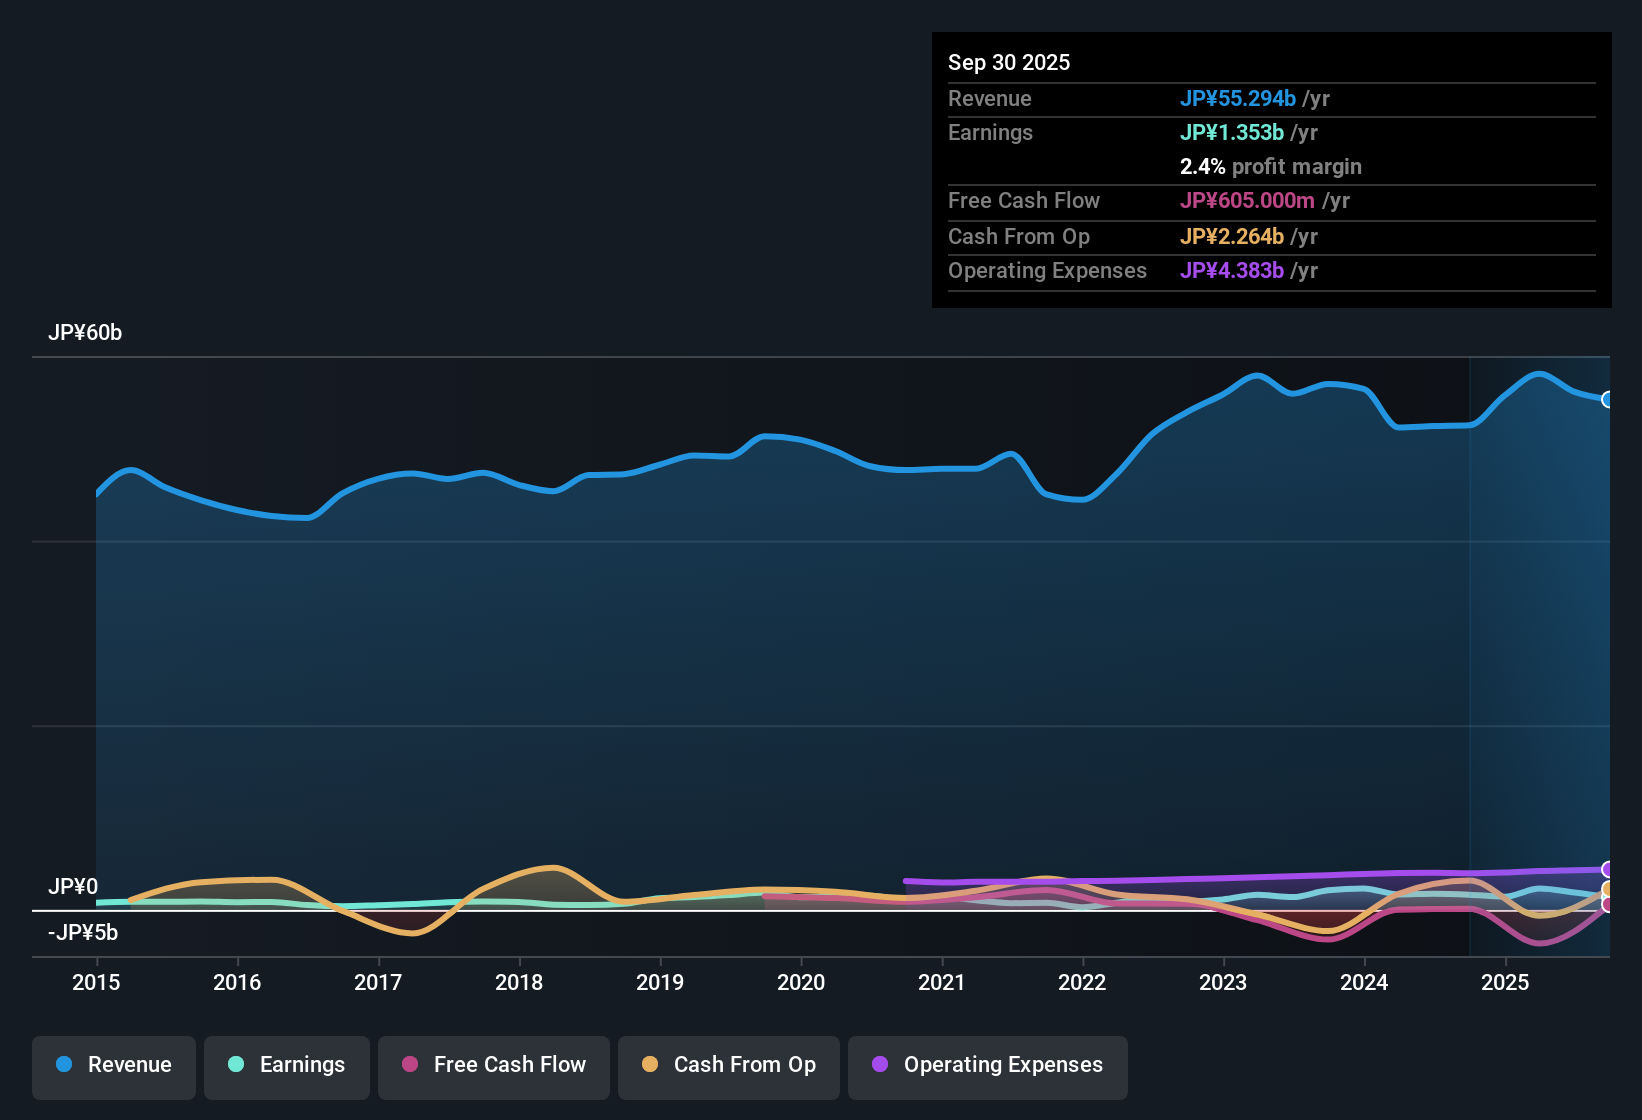Viewport: 1642px width, 1120px height.
Task: Toggle the Earnings series visibility
Action: coord(287,1067)
